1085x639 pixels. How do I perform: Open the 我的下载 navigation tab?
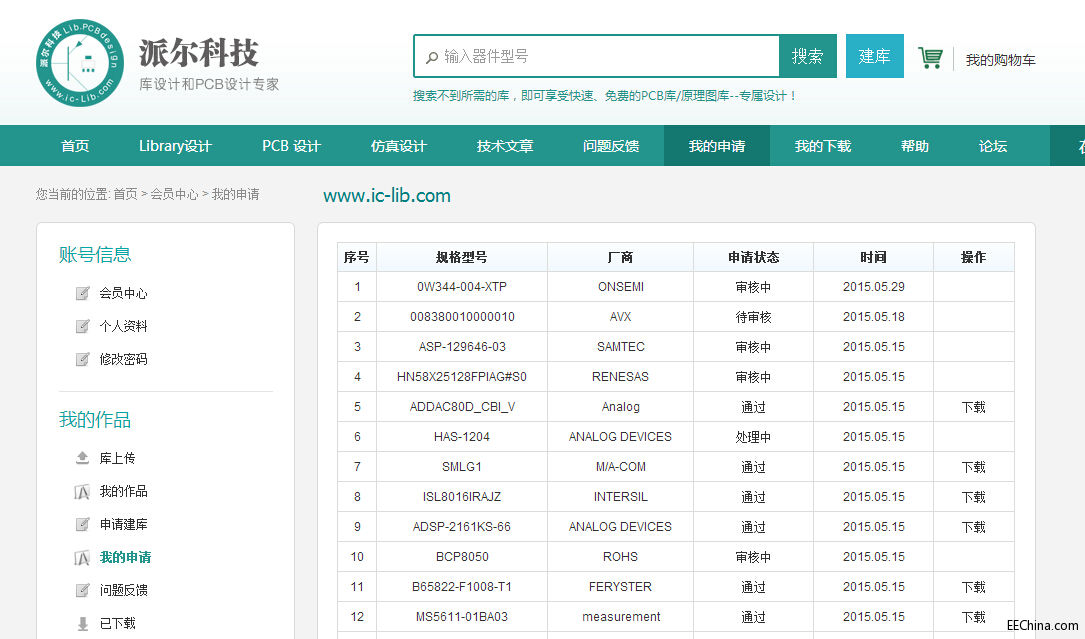pos(823,146)
